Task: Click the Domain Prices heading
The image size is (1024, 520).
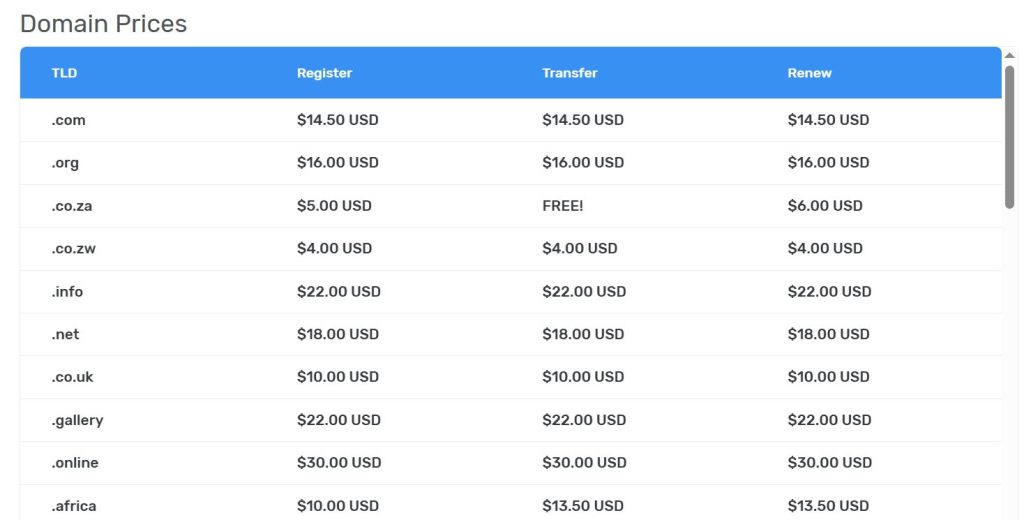Action: tap(103, 23)
